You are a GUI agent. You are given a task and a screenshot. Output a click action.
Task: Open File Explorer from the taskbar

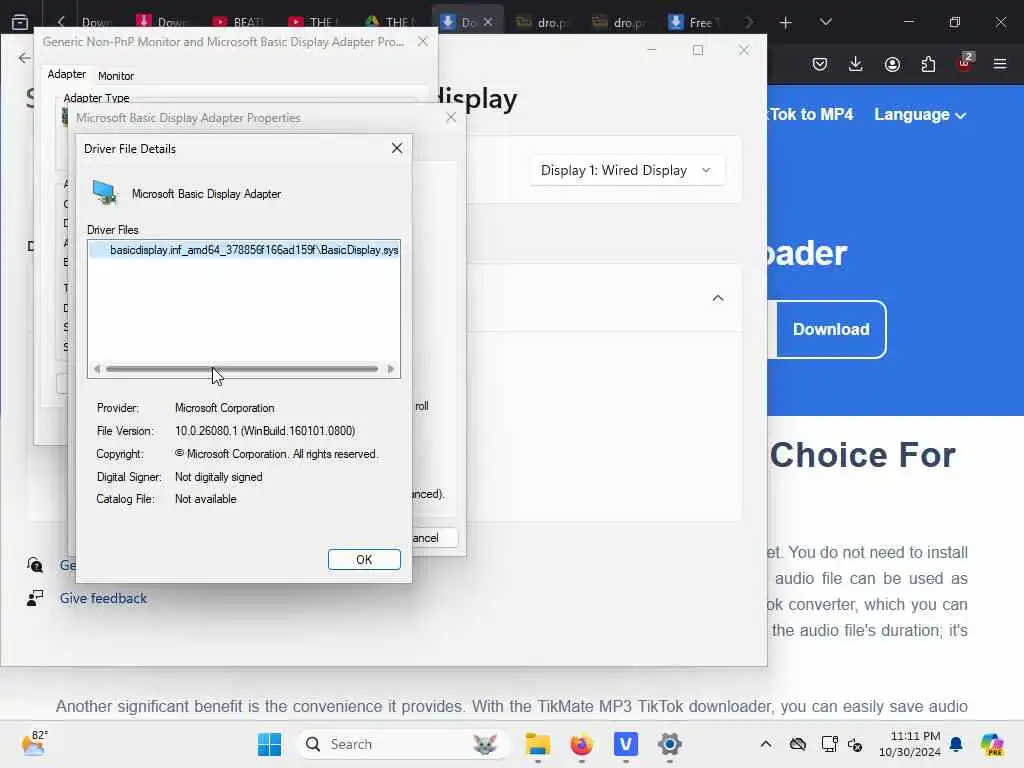(537, 744)
